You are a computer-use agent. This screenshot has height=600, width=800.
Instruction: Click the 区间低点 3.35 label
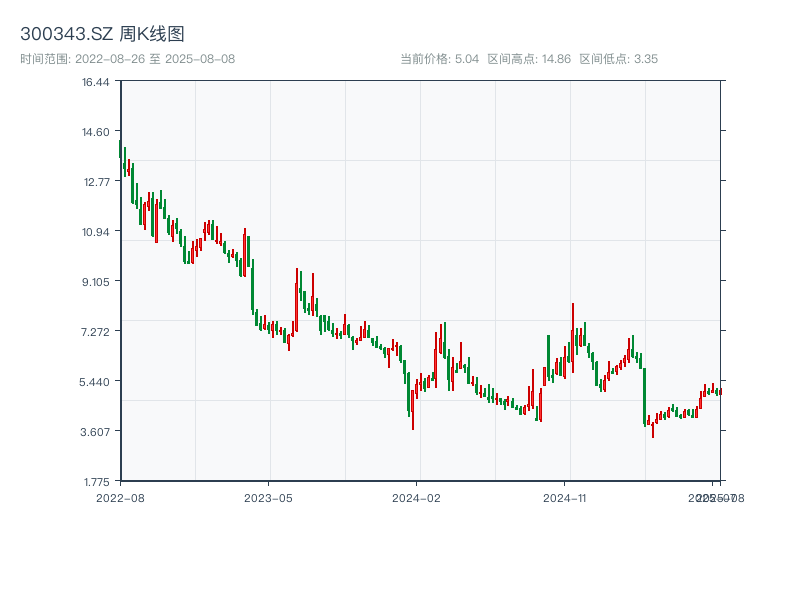coord(618,59)
